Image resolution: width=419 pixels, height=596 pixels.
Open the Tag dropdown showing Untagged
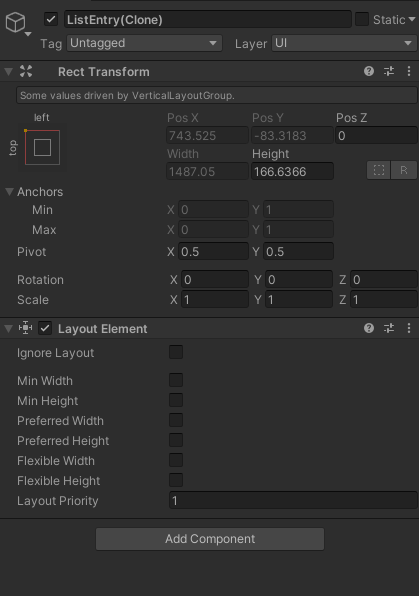pos(144,43)
